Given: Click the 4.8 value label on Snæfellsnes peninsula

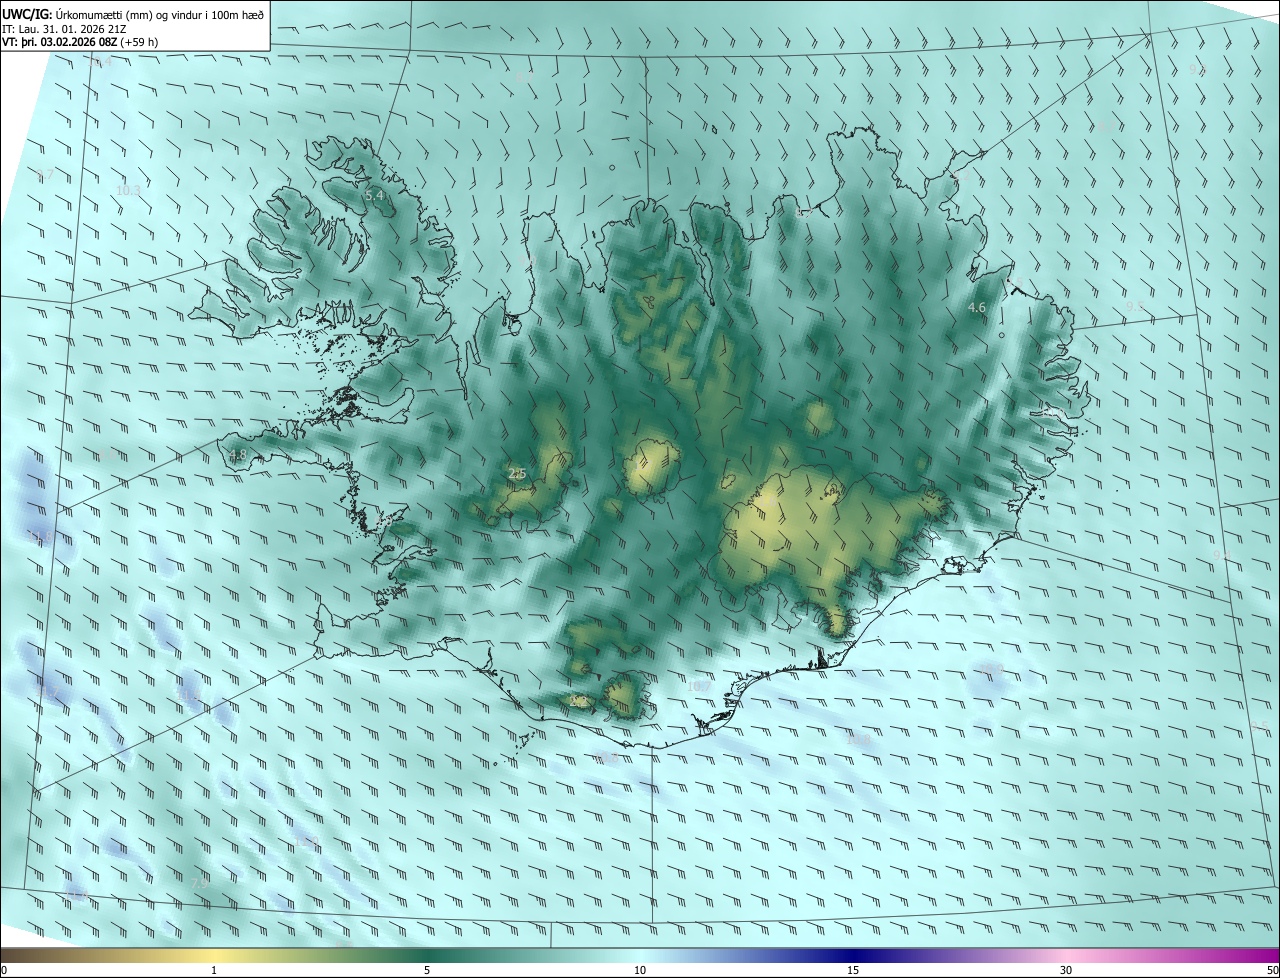Looking at the screenshot, I should pyautogui.click(x=237, y=455).
